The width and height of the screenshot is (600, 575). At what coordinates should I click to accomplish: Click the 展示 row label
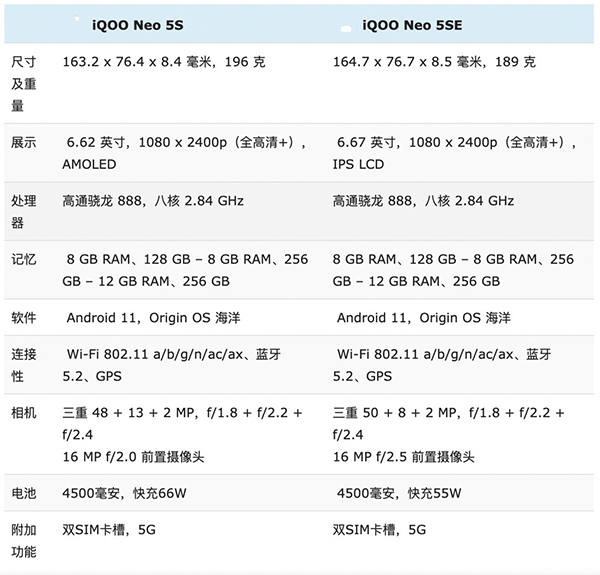click(x=24, y=142)
